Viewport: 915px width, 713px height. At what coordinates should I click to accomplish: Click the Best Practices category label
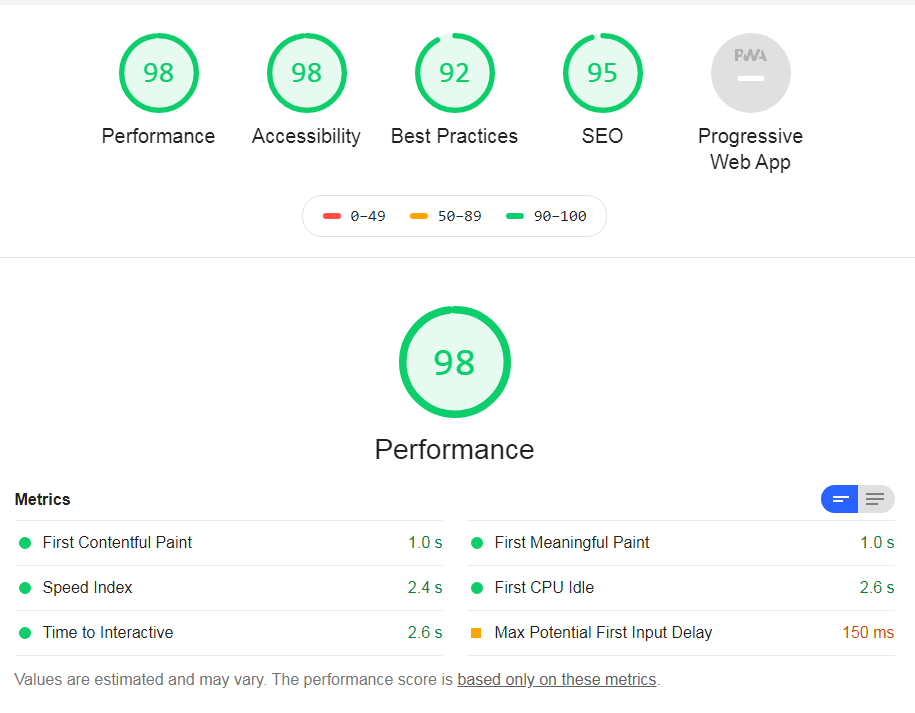pos(454,136)
